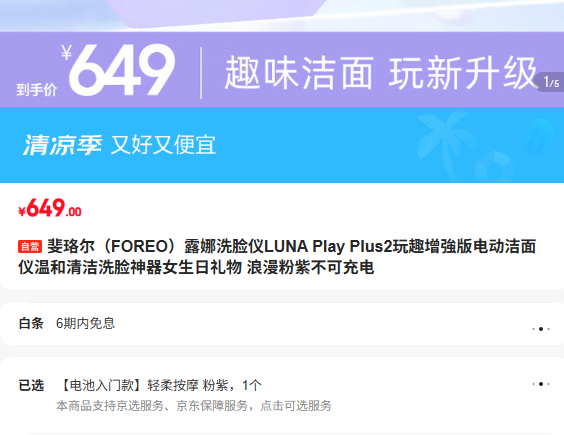Click the red ¥649.00 price
This screenshot has width=564, height=435.
(50, 208)
